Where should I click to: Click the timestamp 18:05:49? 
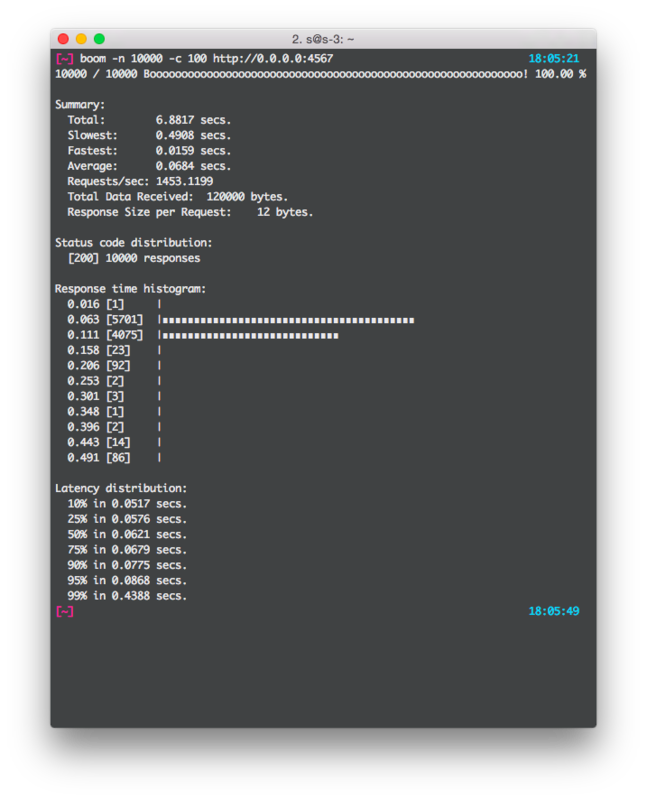[x=554, y=611]
